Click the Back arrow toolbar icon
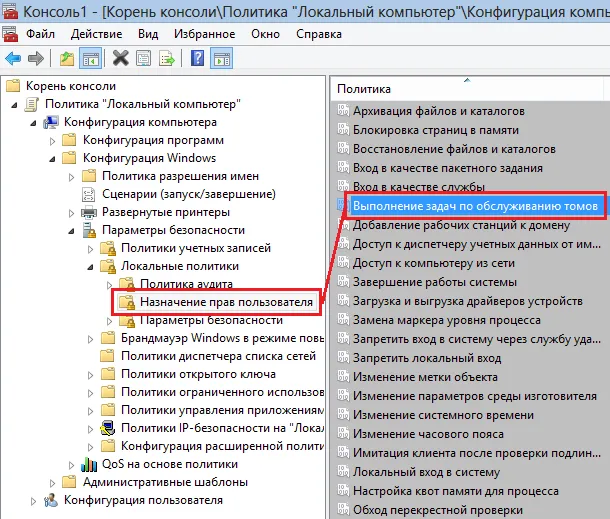610x519 pixels. [x=13, y=59]
